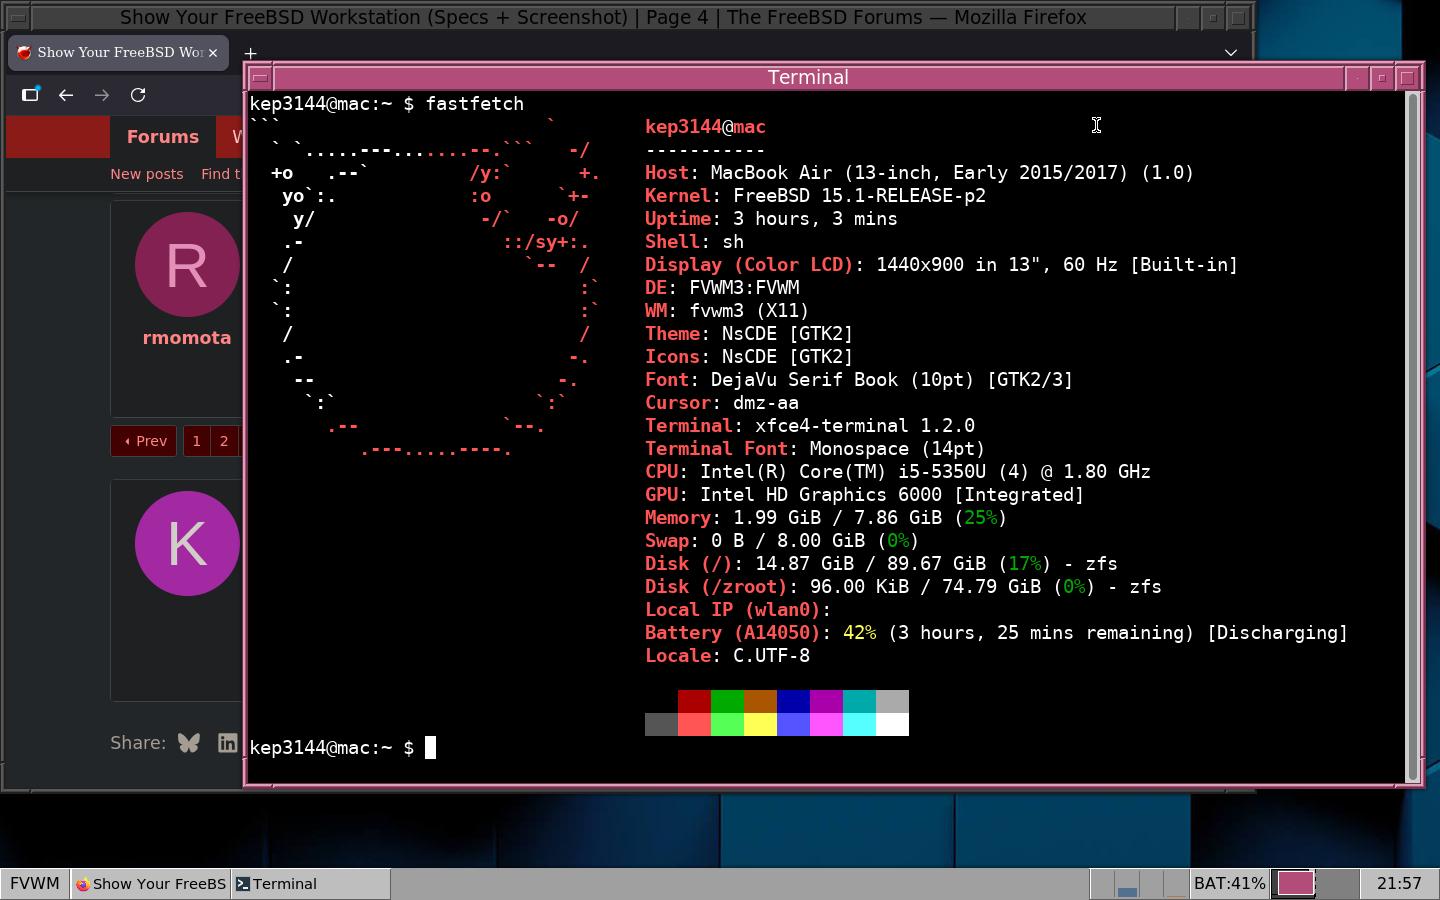Pick the dark blue color swatch
Image resolution: width=1440 pixels, height=900 pixels.
coord(793,701)
